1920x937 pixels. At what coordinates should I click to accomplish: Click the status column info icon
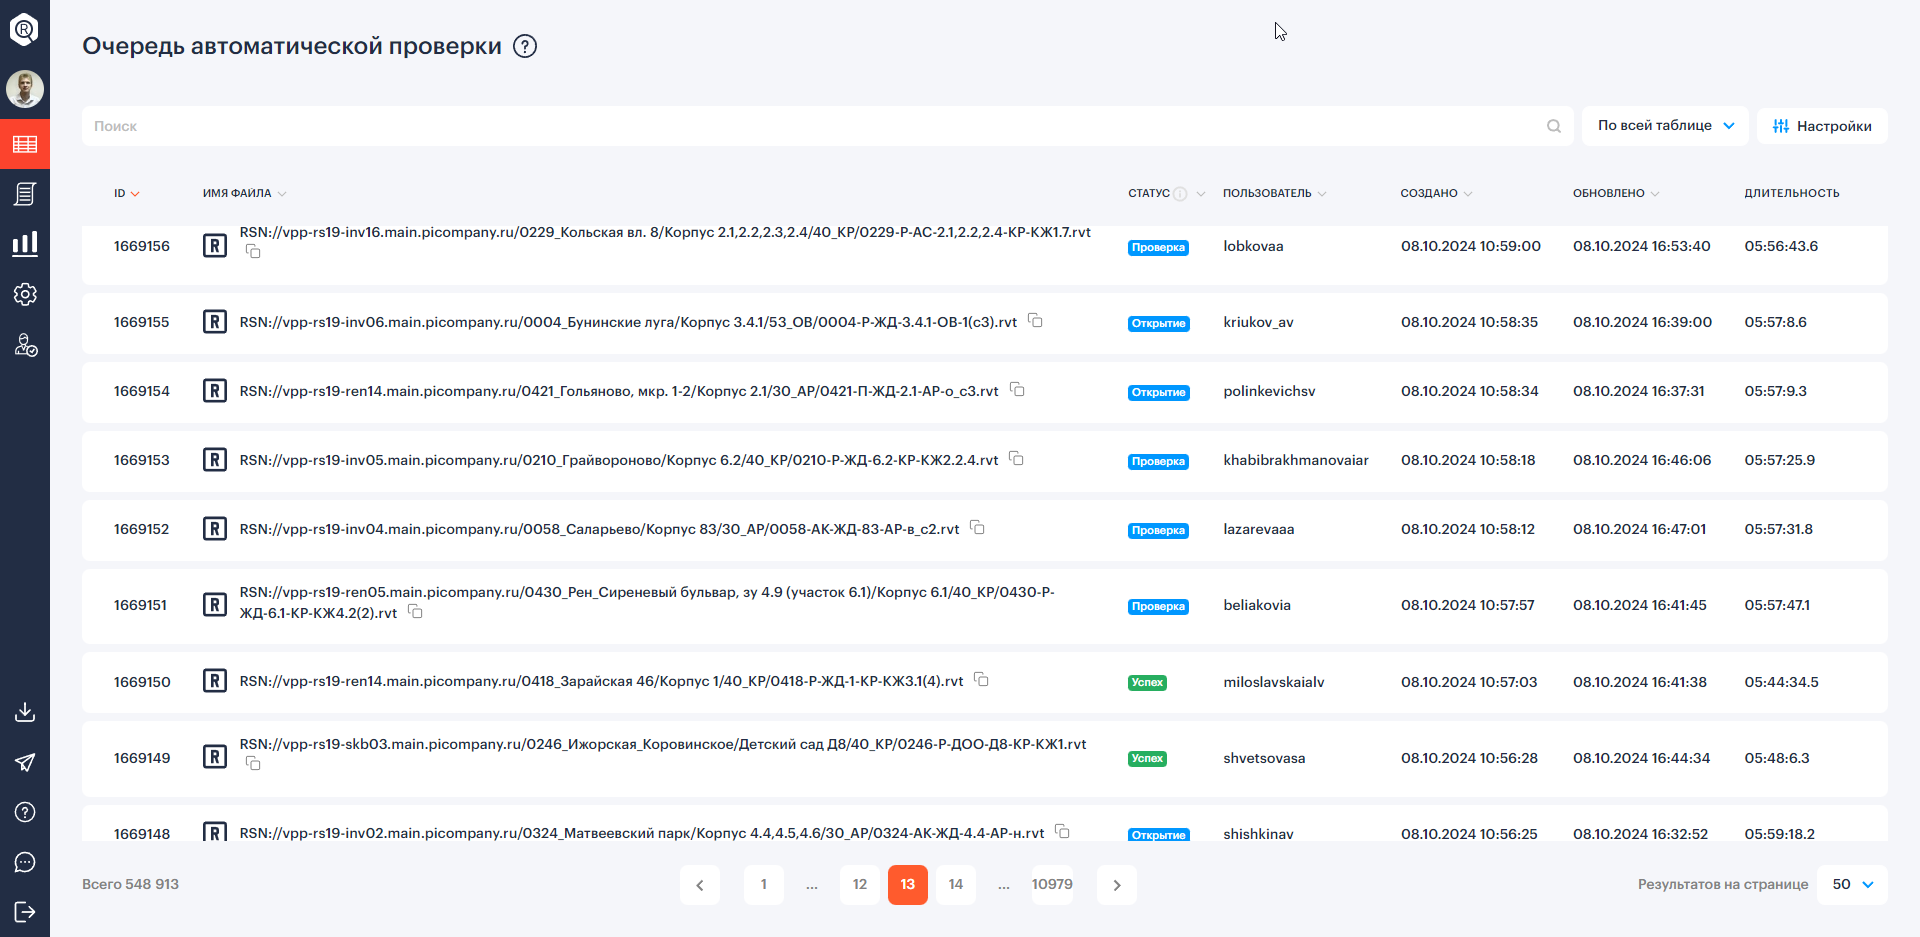[1180, 194]
